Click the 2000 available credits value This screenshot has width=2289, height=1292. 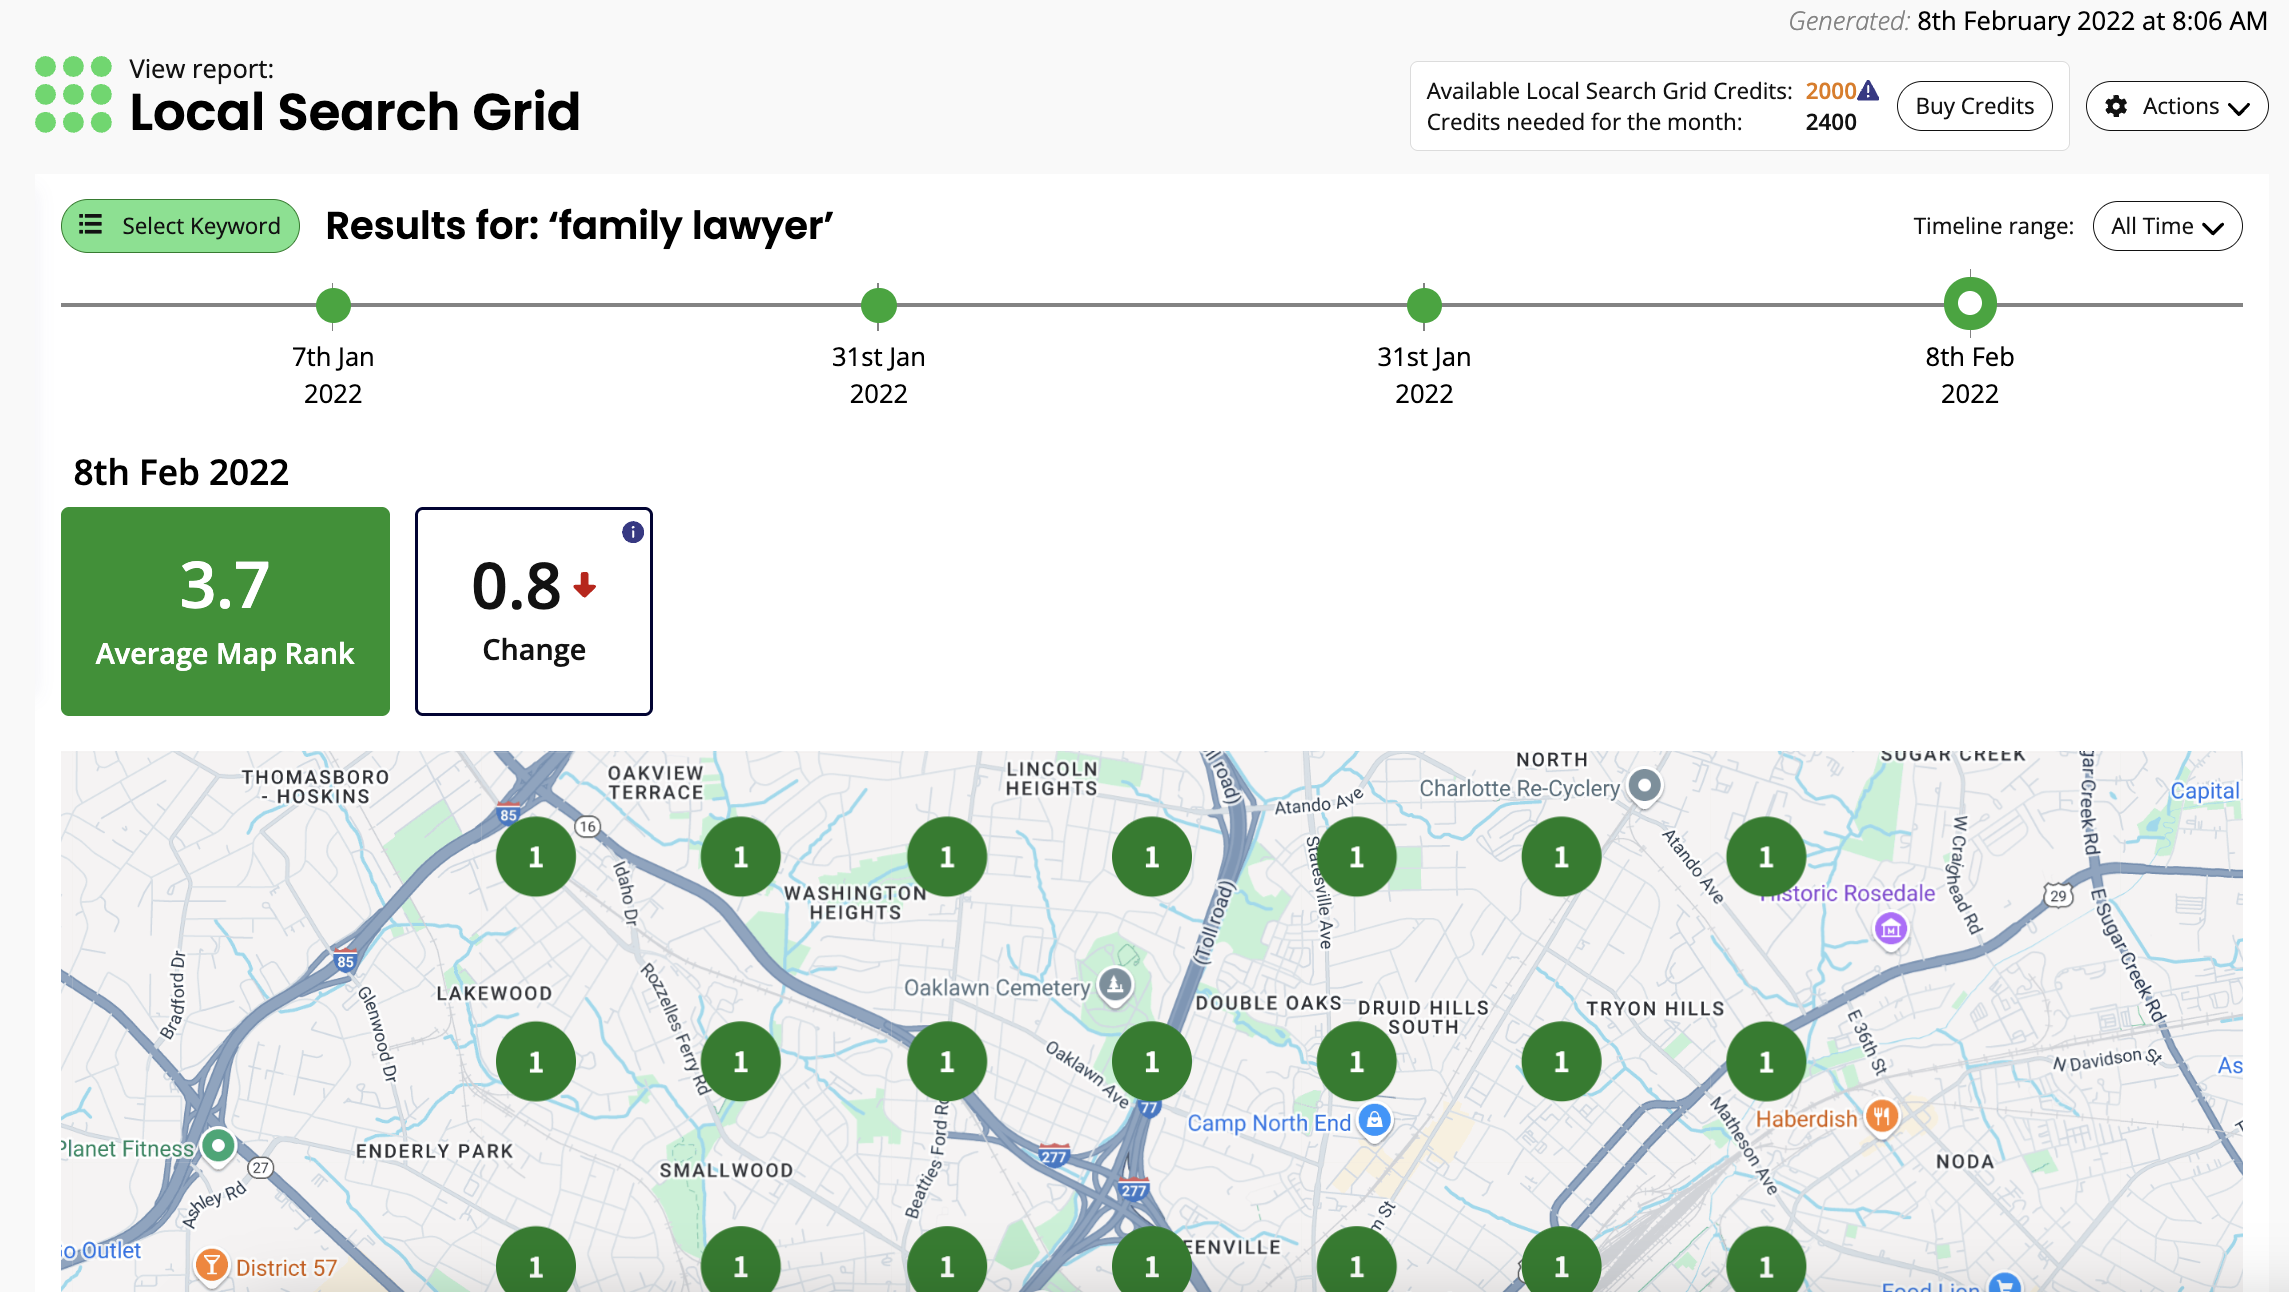tap(1831, 91)
